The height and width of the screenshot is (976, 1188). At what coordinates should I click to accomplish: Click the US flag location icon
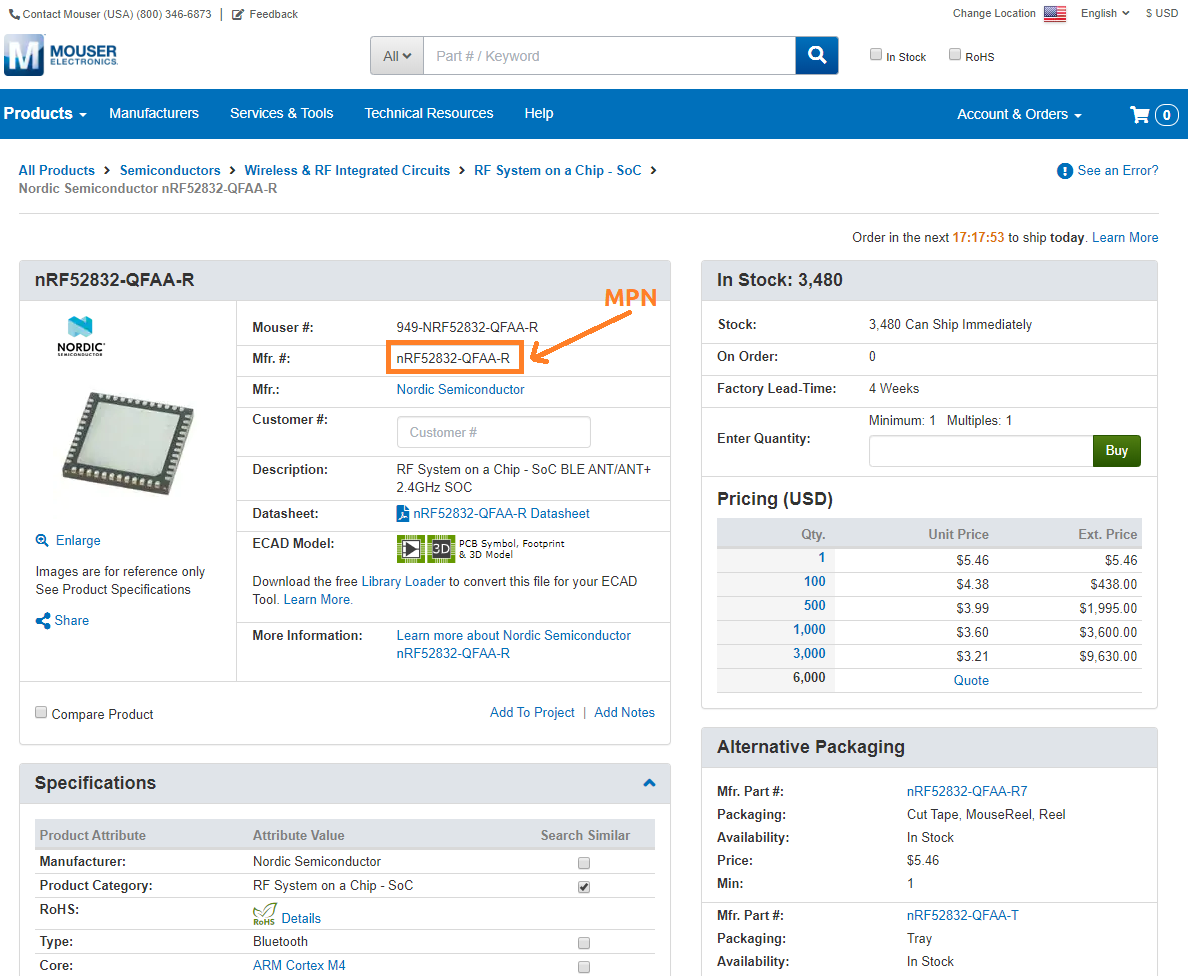pyautogui.click(x=1055, y=14)
